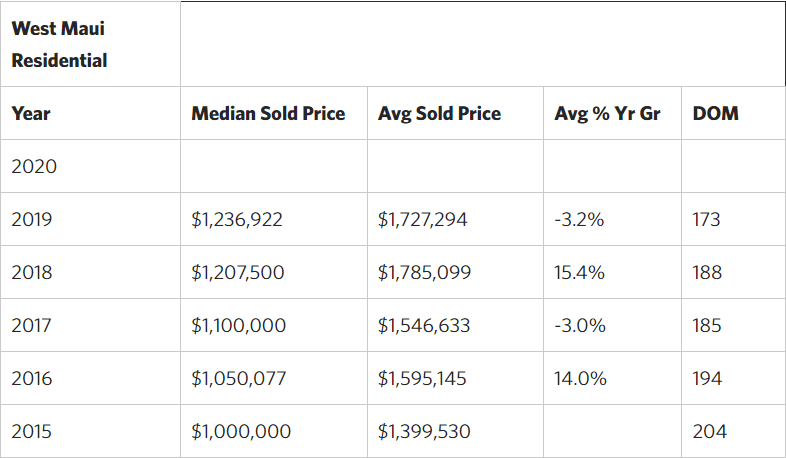Click the Median Sold Price header
Image resolution: width=786 pixels, height=458 pixels.
(x=268, y=113)
